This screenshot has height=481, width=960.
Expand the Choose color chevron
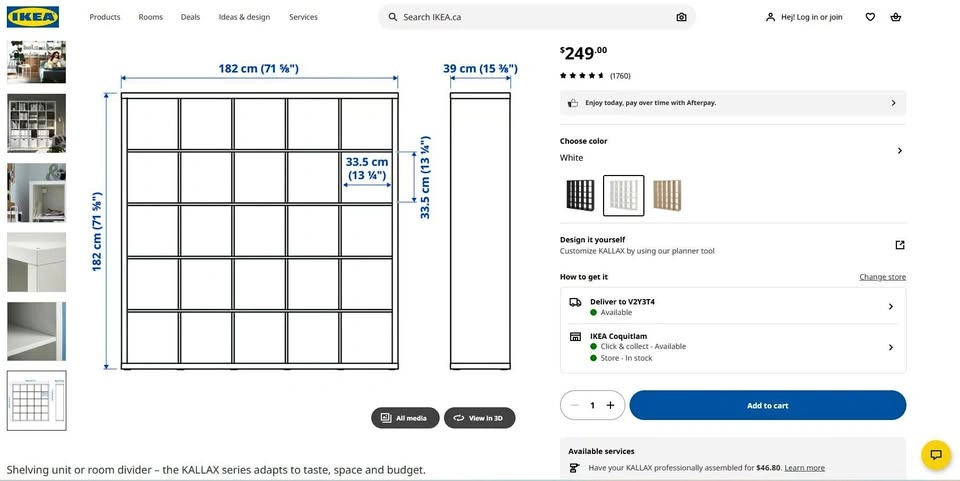click(899, 151)
